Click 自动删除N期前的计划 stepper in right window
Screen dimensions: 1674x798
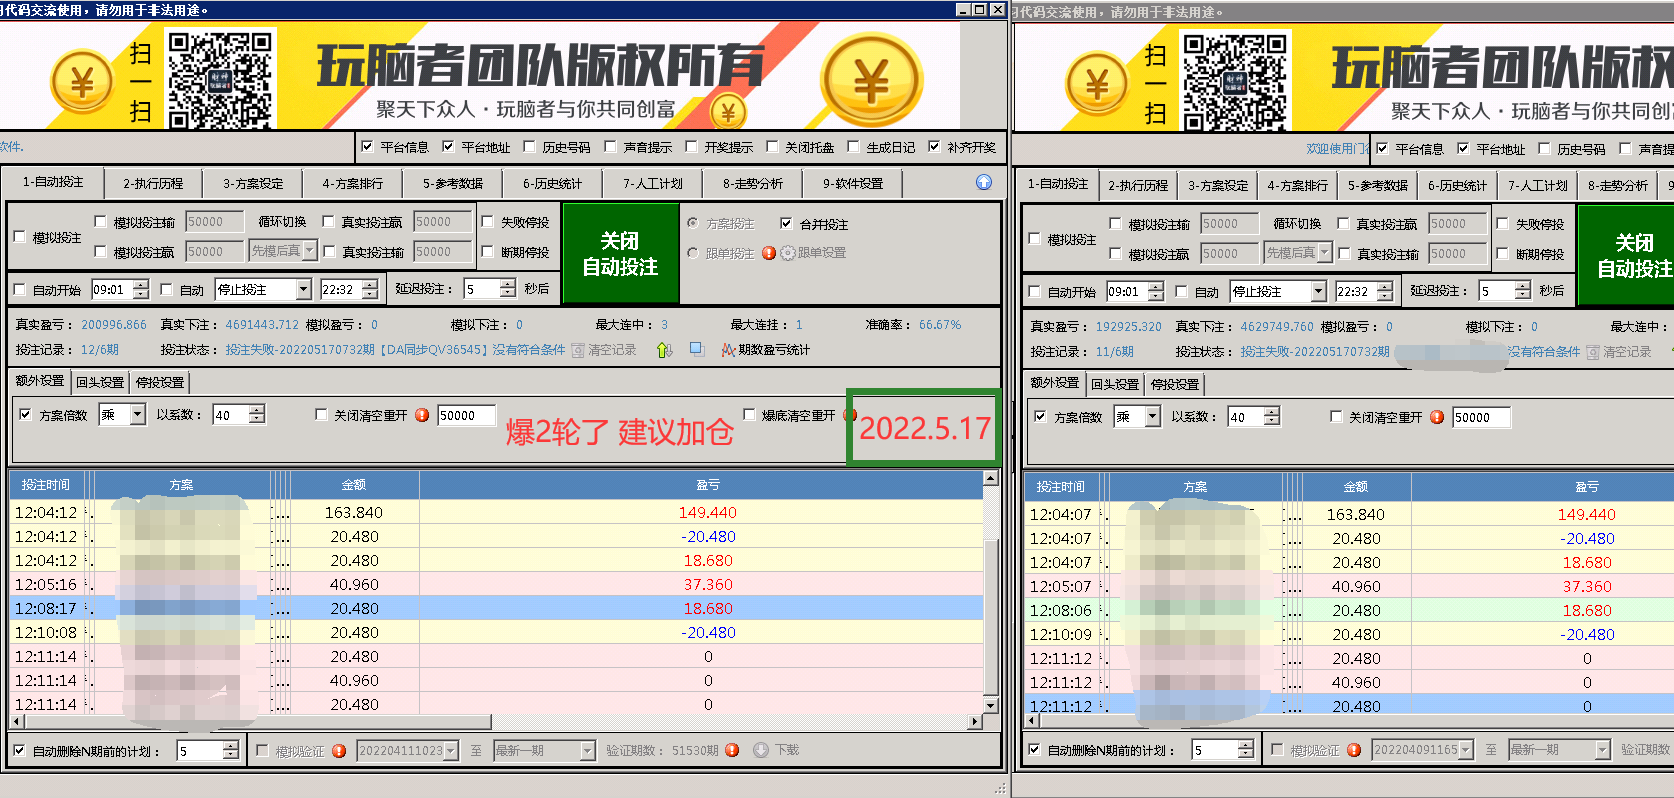pyautogui.click(x=1245, y=750)
